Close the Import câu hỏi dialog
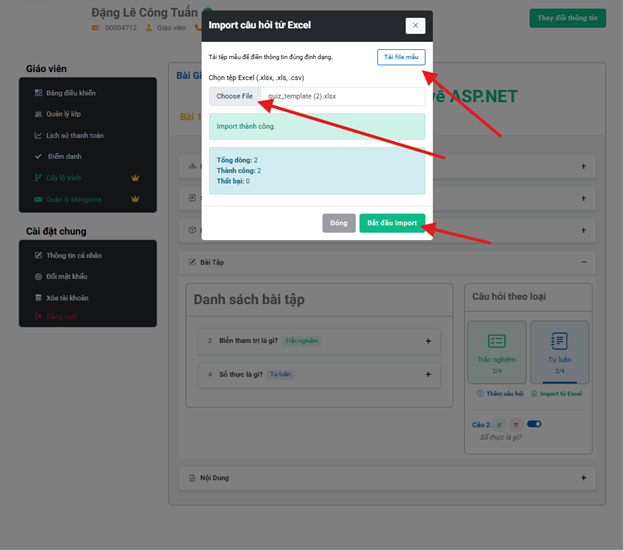The width and height of the screenshot is (624, 551). pyautogui.click(x=415, y=25)
